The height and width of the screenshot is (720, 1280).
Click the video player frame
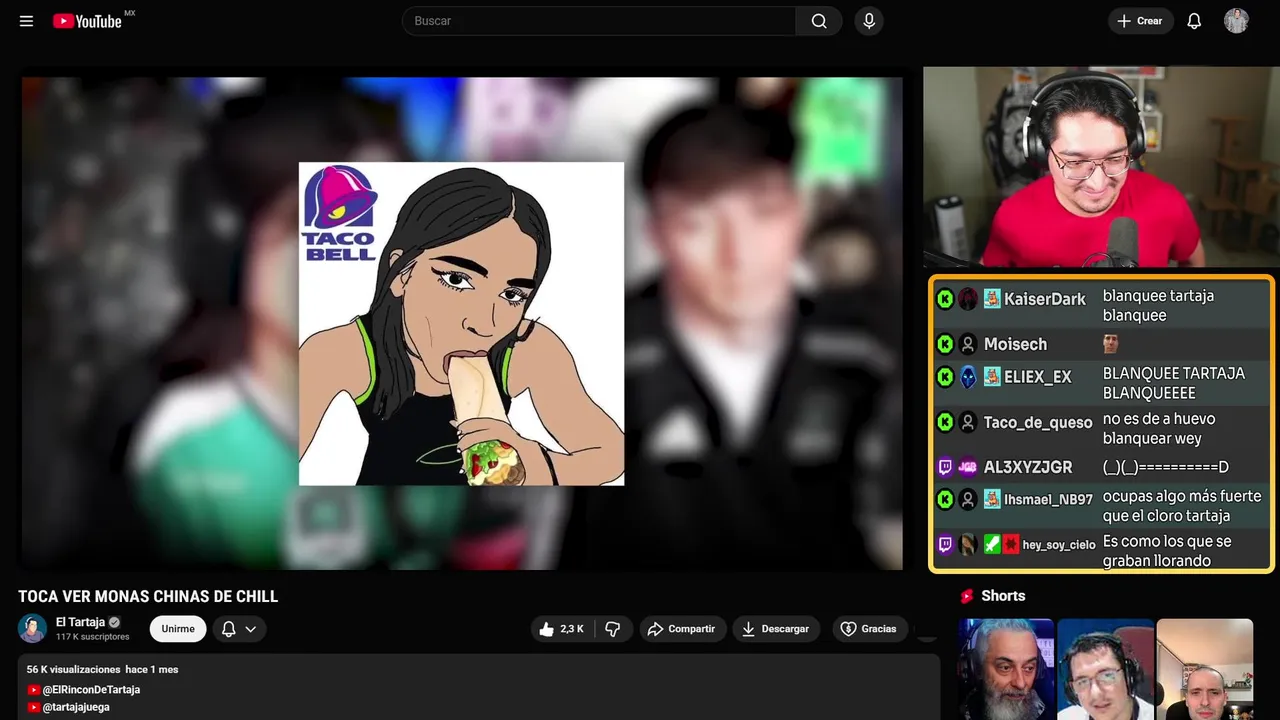pyautogui.click(x=462, y=323)
